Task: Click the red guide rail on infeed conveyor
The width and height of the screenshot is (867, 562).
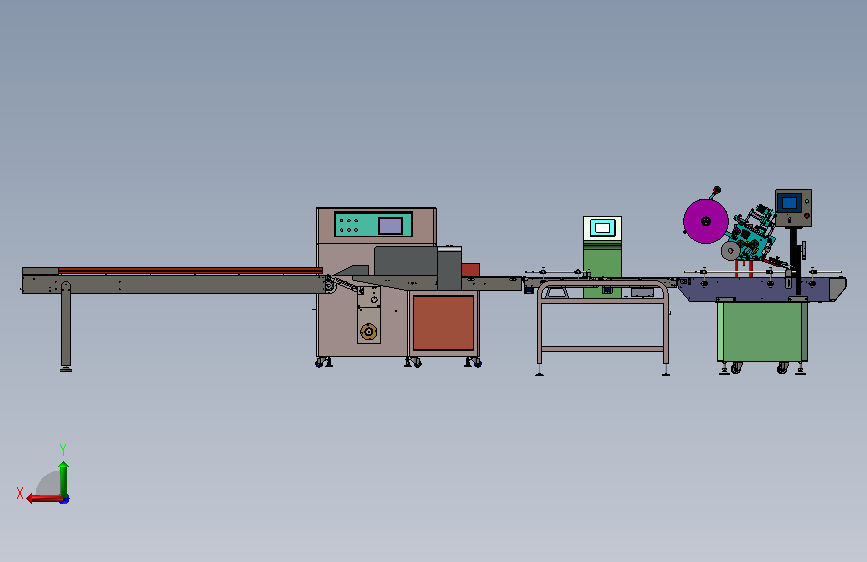Action: (190, 270)
